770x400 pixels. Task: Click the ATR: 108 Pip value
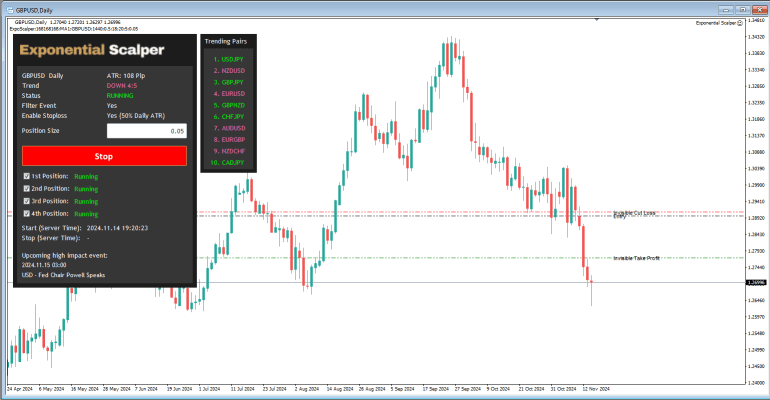click(x=126, y=76)
